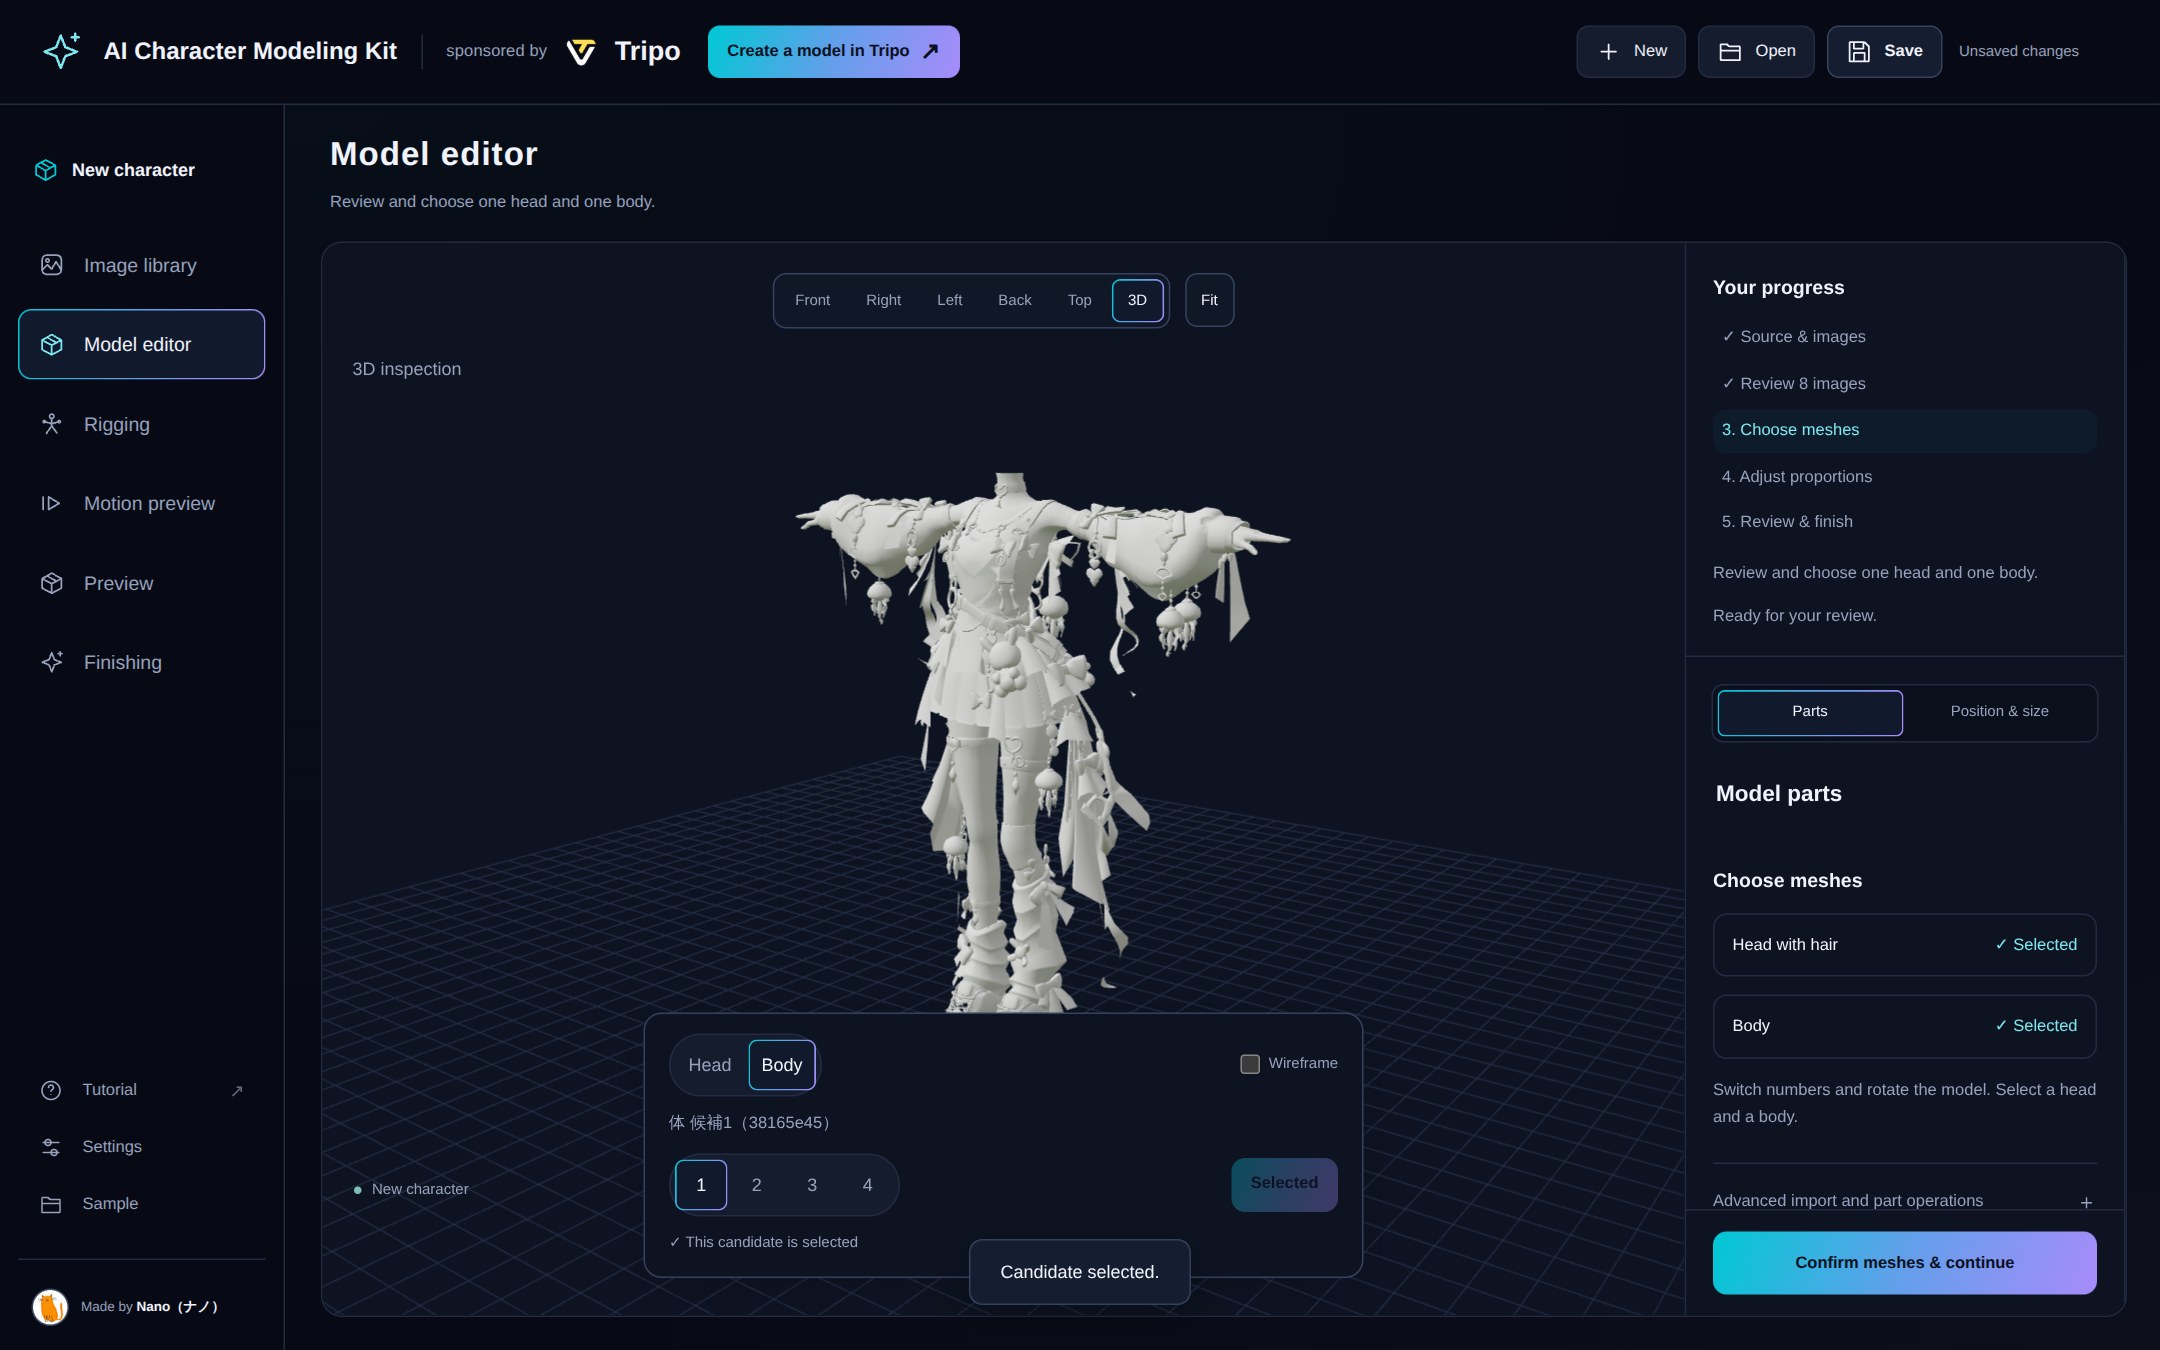Create a New project

1631,51
